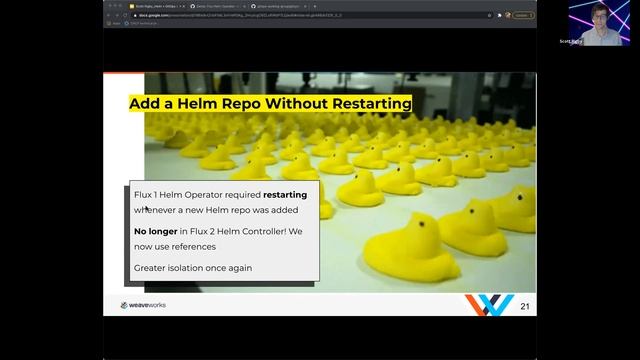Open the second bookmark in bookmarks bar
Viewport: 640px width, 360px height.
coord(141,23)
